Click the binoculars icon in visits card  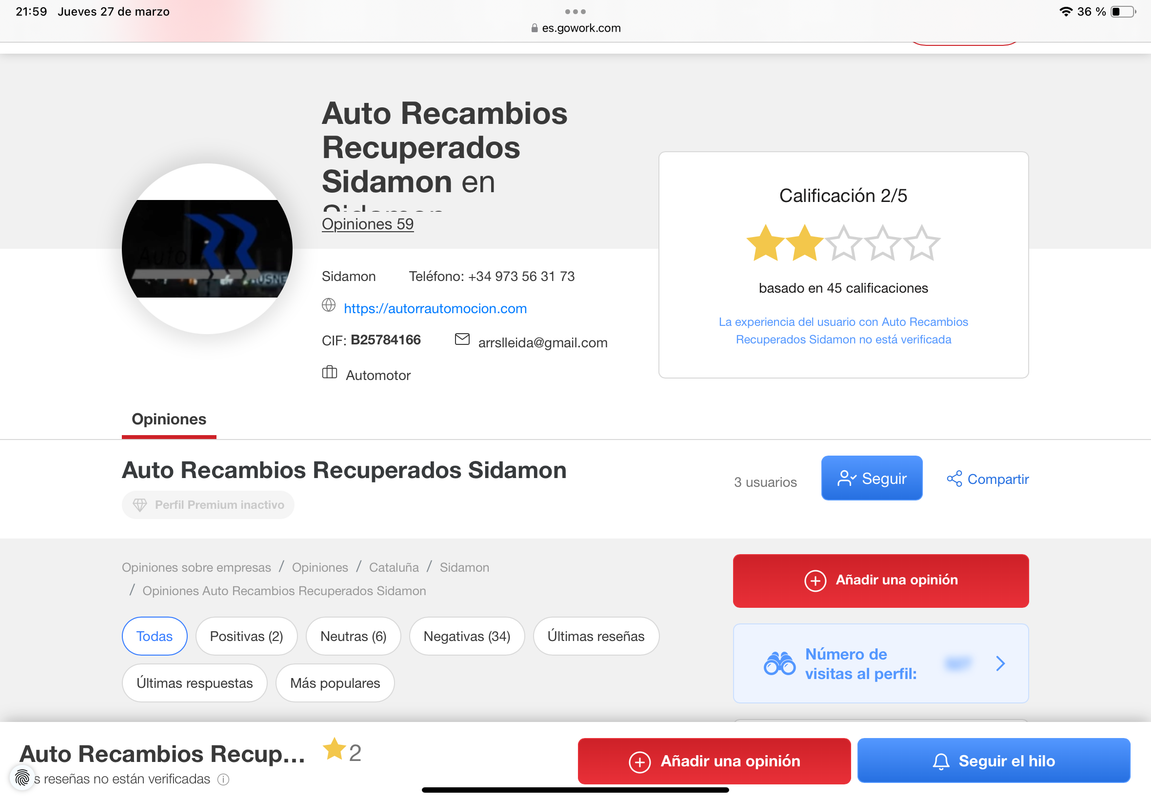(780, 663)
